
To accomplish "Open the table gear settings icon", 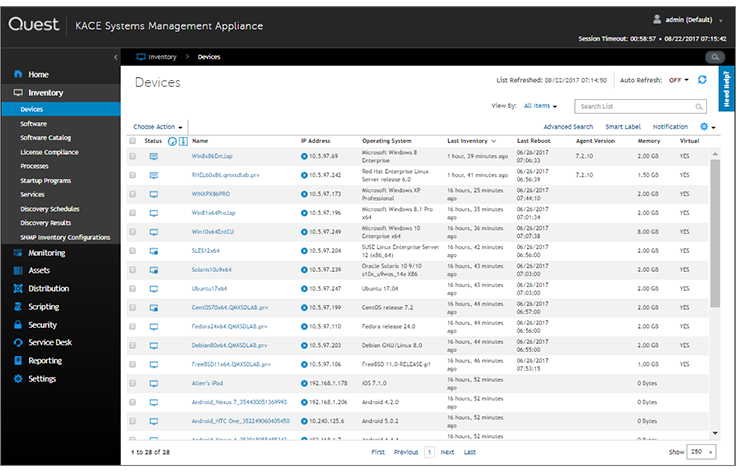I will (705, 127).
